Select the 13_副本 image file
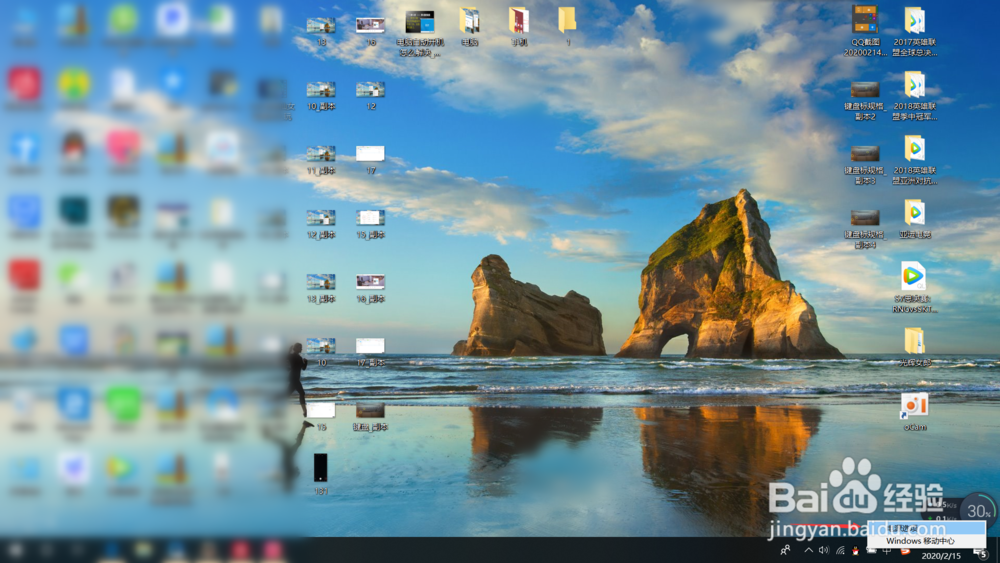This screenshot has width=1000, height=563. (321, 288)
